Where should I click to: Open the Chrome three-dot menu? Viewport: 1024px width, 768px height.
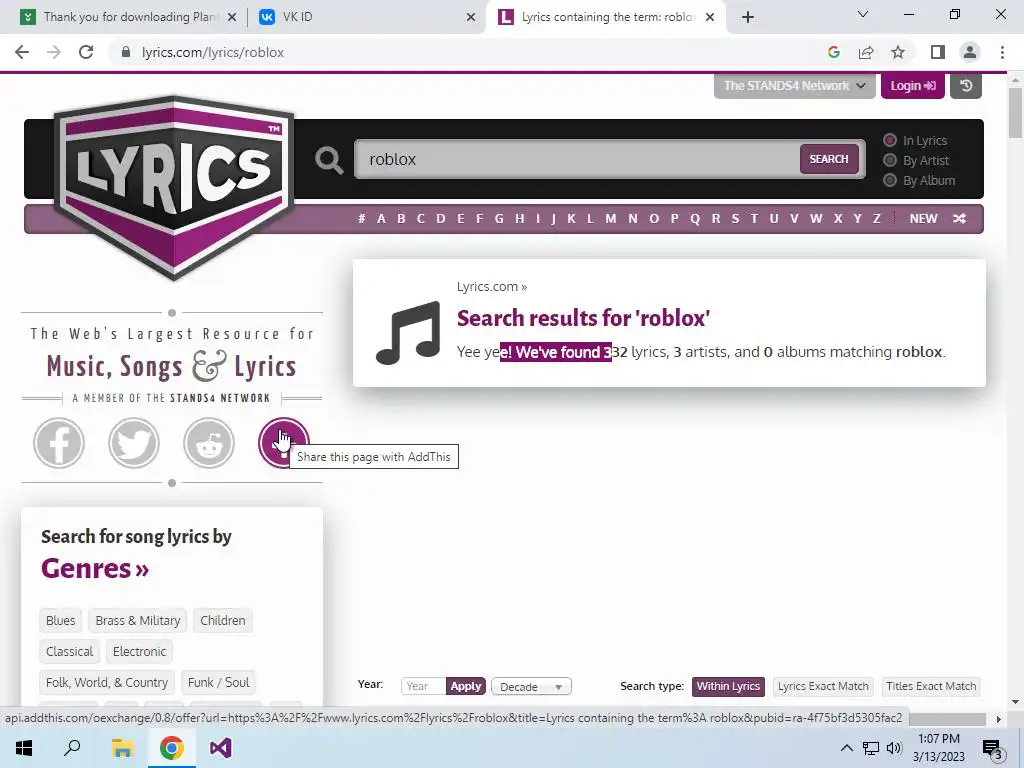(x=1002, y=52)
